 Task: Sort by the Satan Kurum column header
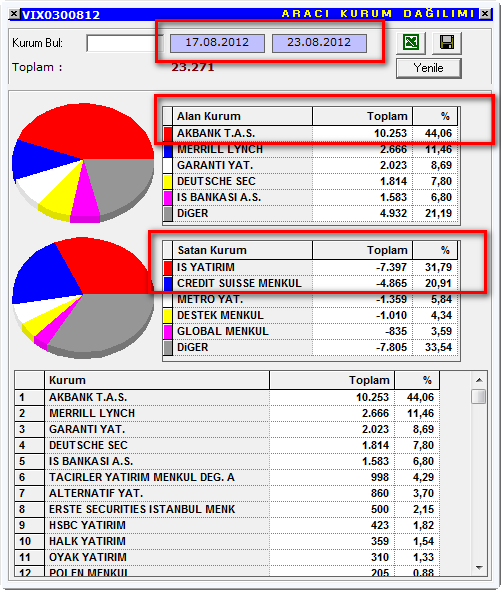pos(242,250)
